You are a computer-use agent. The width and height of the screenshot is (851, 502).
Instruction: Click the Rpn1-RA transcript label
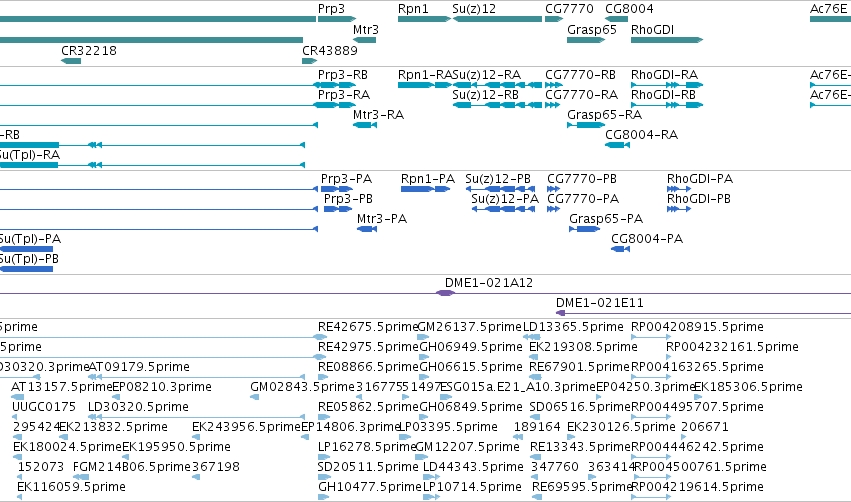(x=425, y=74)
